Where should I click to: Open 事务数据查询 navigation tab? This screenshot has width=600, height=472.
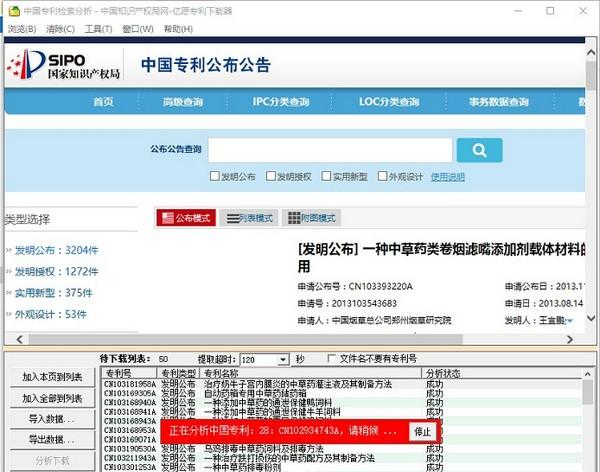(499, 102)
